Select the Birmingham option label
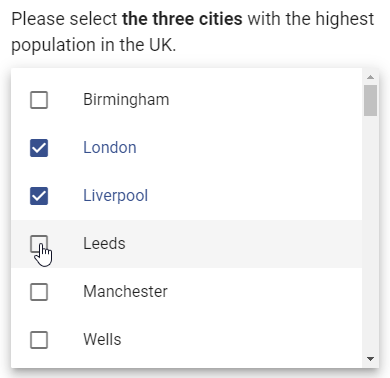 [x=126, y=100]
